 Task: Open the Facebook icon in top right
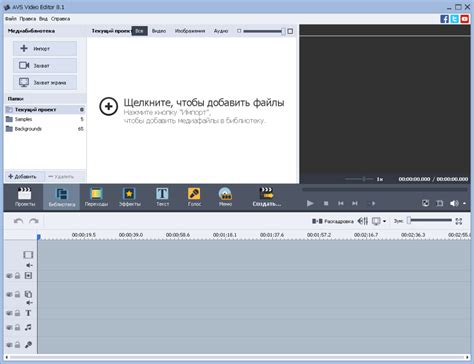pos(444,19)
